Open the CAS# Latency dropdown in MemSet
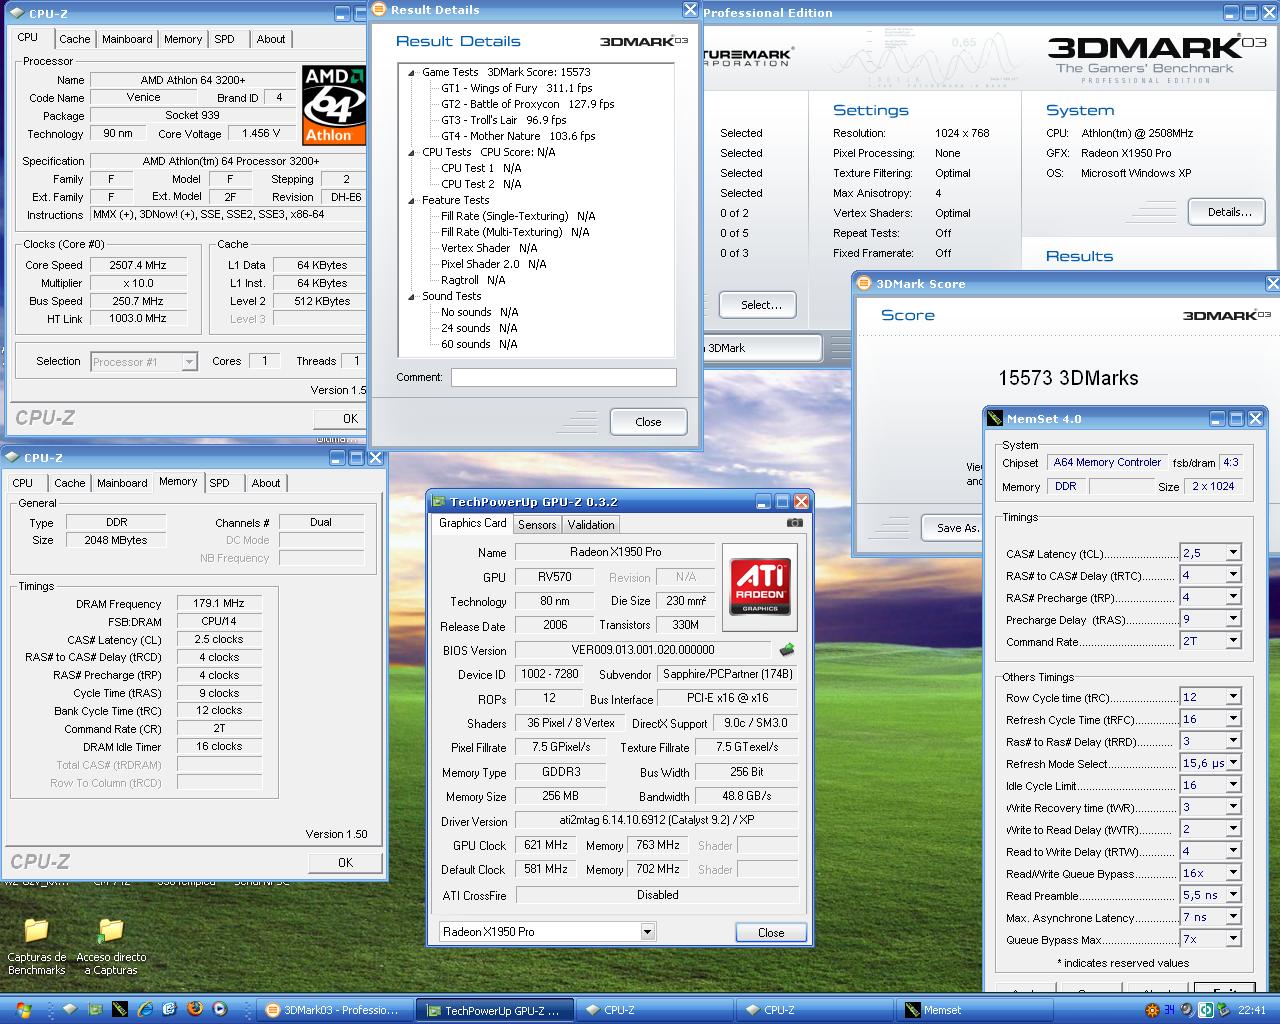The height and width of the screenshot is (1024, 1280). tap(1233, 553)
